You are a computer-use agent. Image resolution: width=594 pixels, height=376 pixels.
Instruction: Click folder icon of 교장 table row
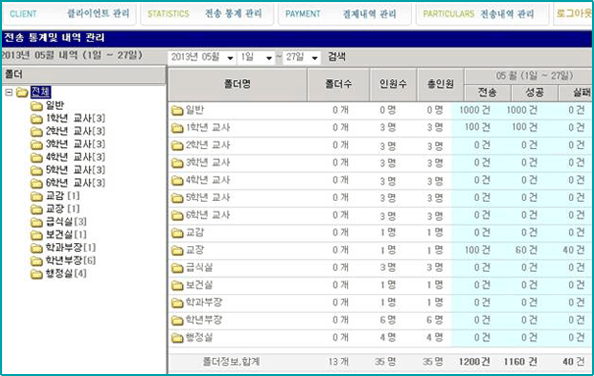click(x=177, y=250)
